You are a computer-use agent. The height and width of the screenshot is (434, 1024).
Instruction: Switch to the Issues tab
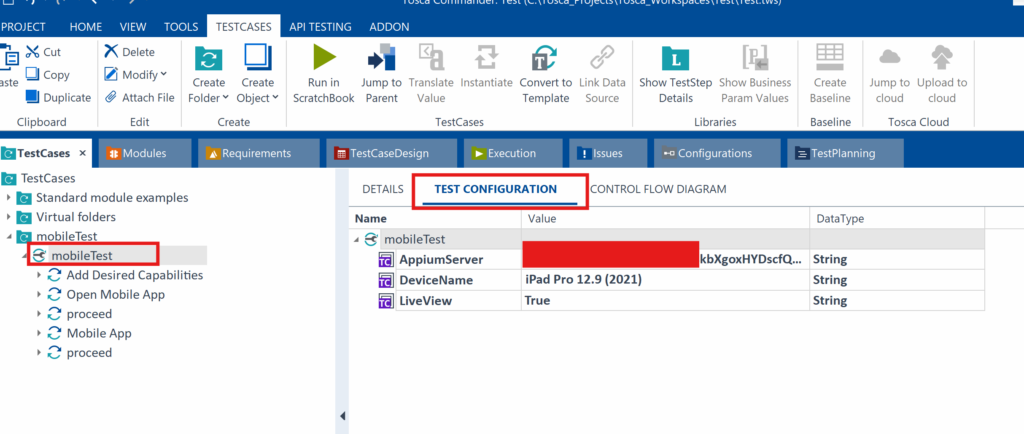click(x=607, y=153)
